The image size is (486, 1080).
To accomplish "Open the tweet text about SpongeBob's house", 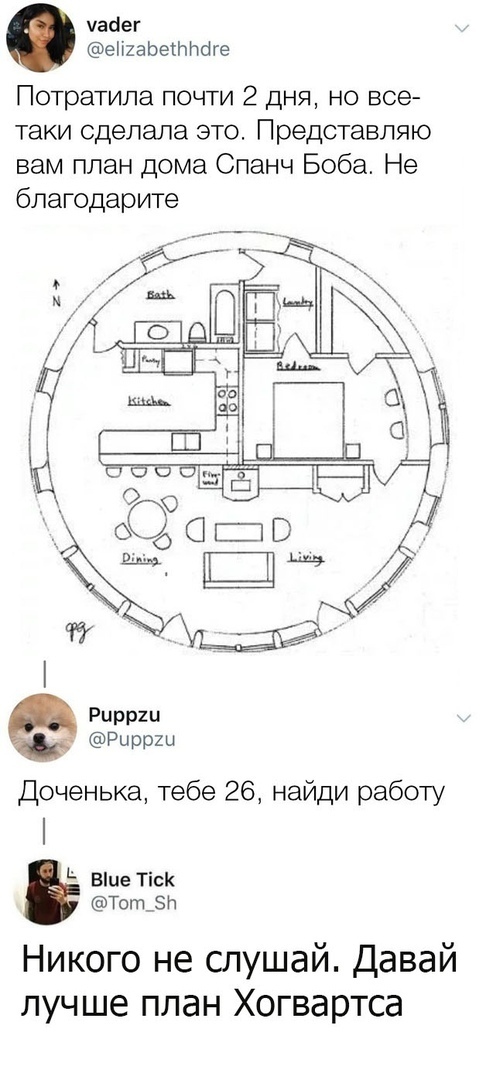I will [223, 147].
